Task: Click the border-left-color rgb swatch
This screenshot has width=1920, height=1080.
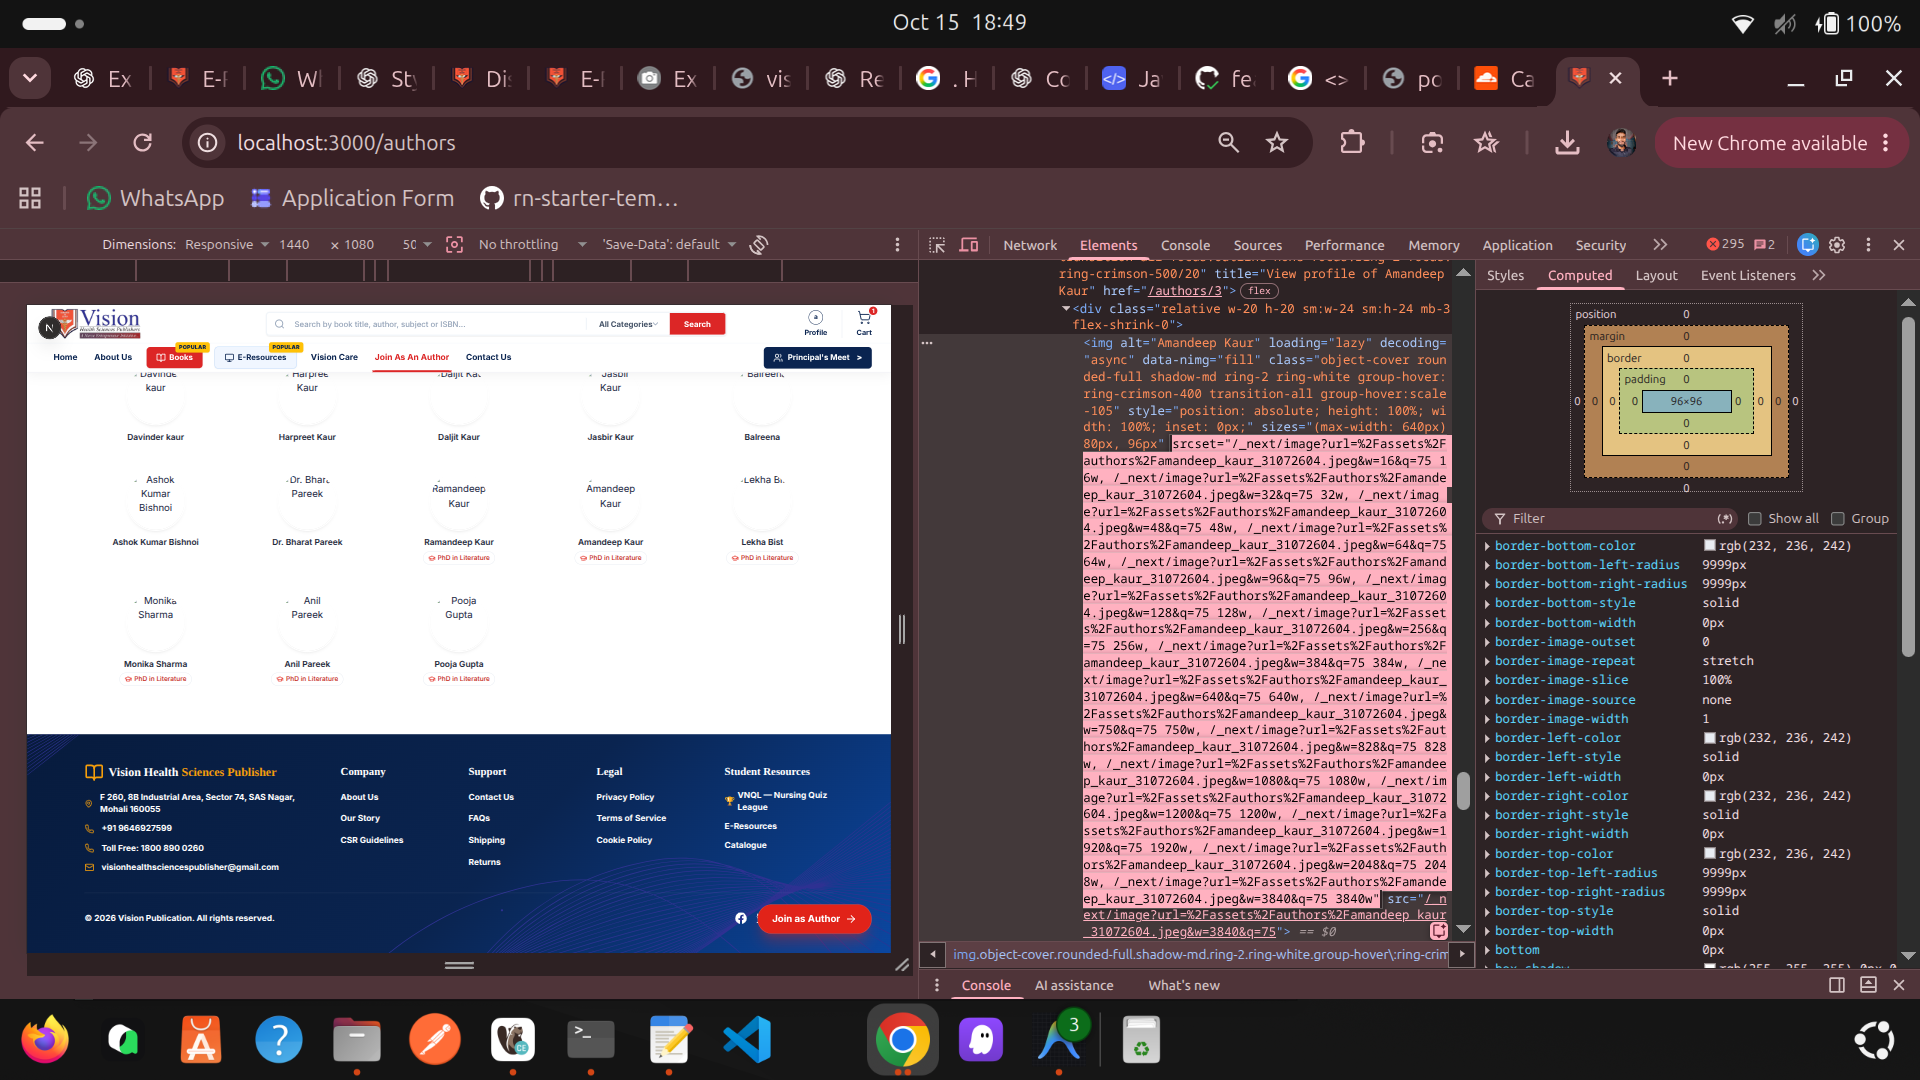Action: pyautogui.click(x=1710, y=738)
